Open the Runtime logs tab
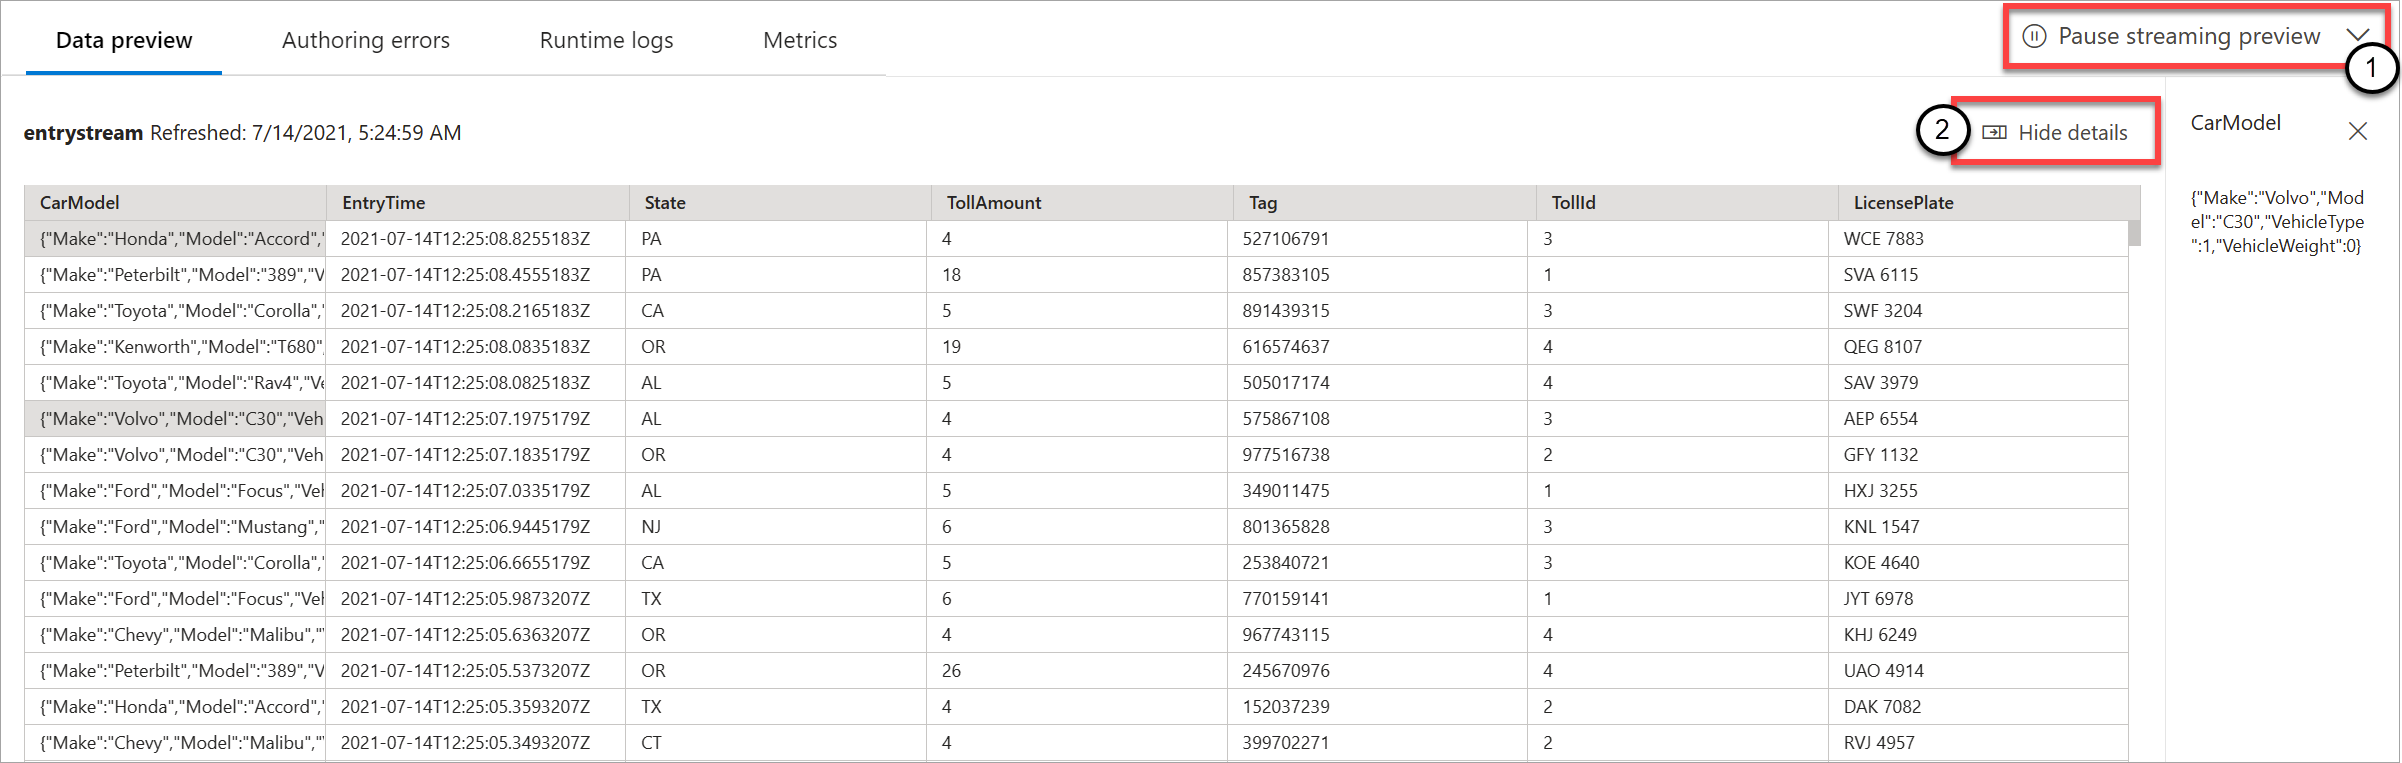Screen dimensions: 2402x763 (x=606, y=40)
